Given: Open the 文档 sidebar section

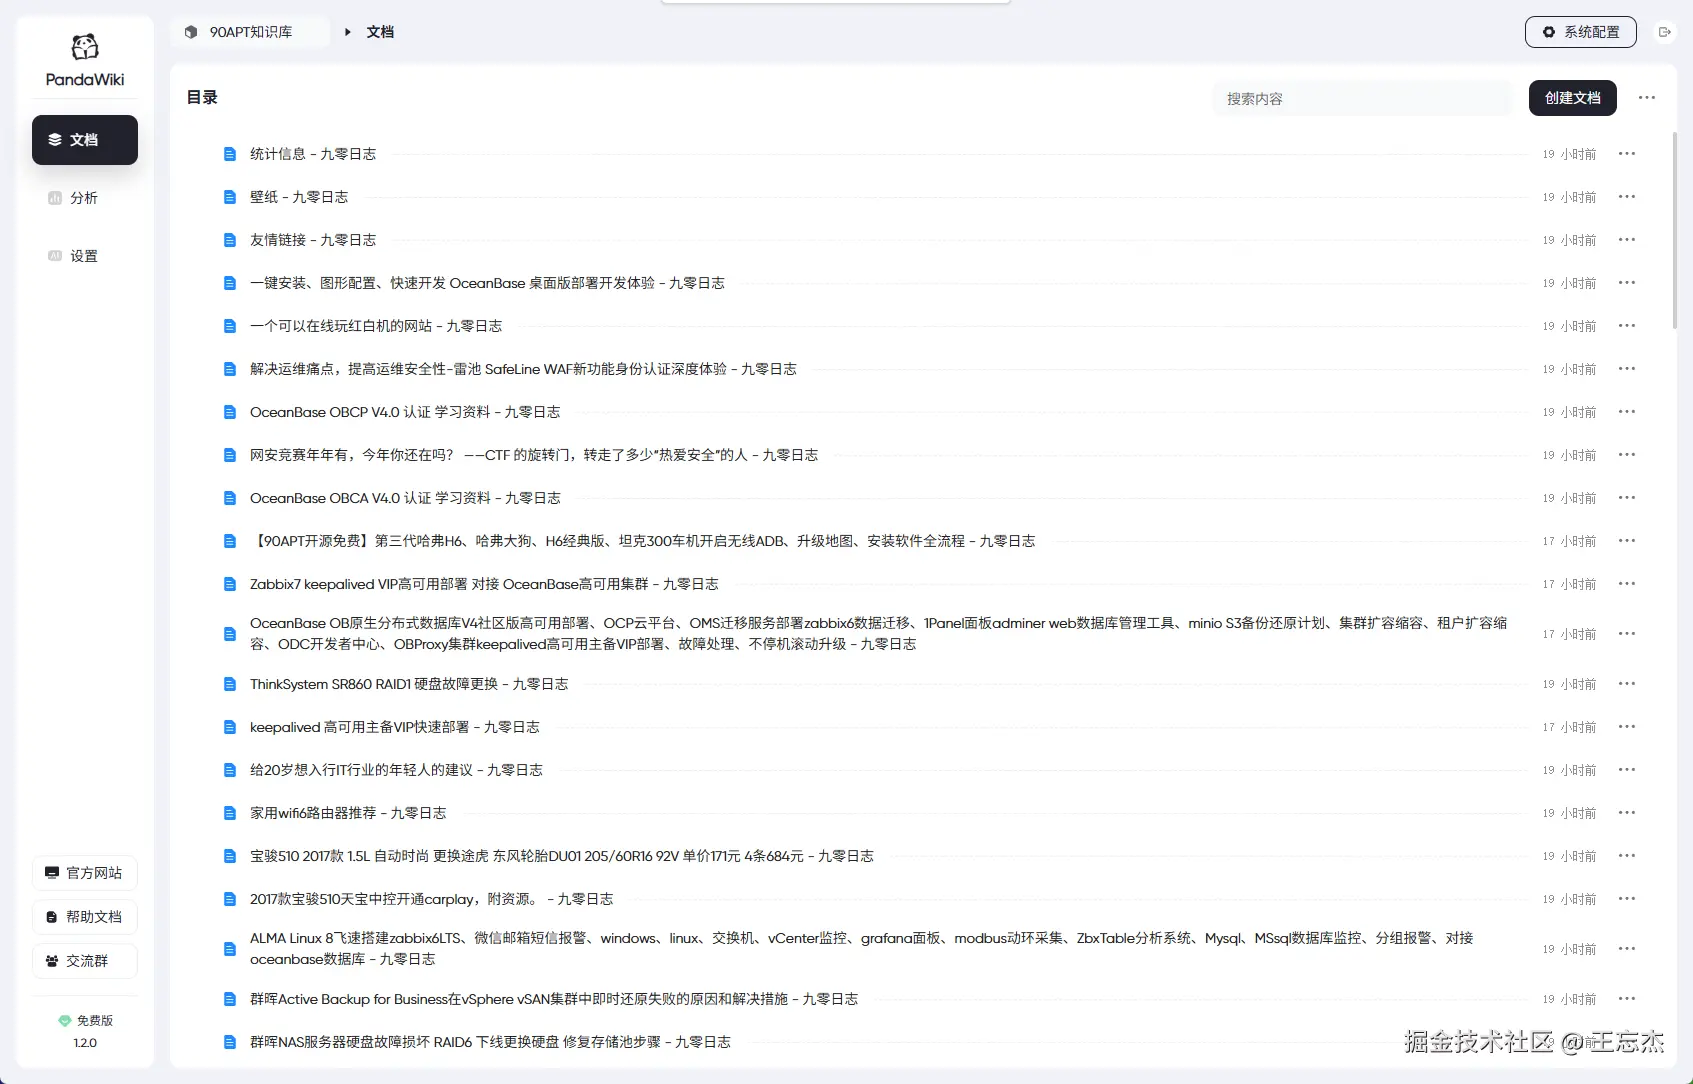Looking at the screenshot, I should click(x=85, y=140).
